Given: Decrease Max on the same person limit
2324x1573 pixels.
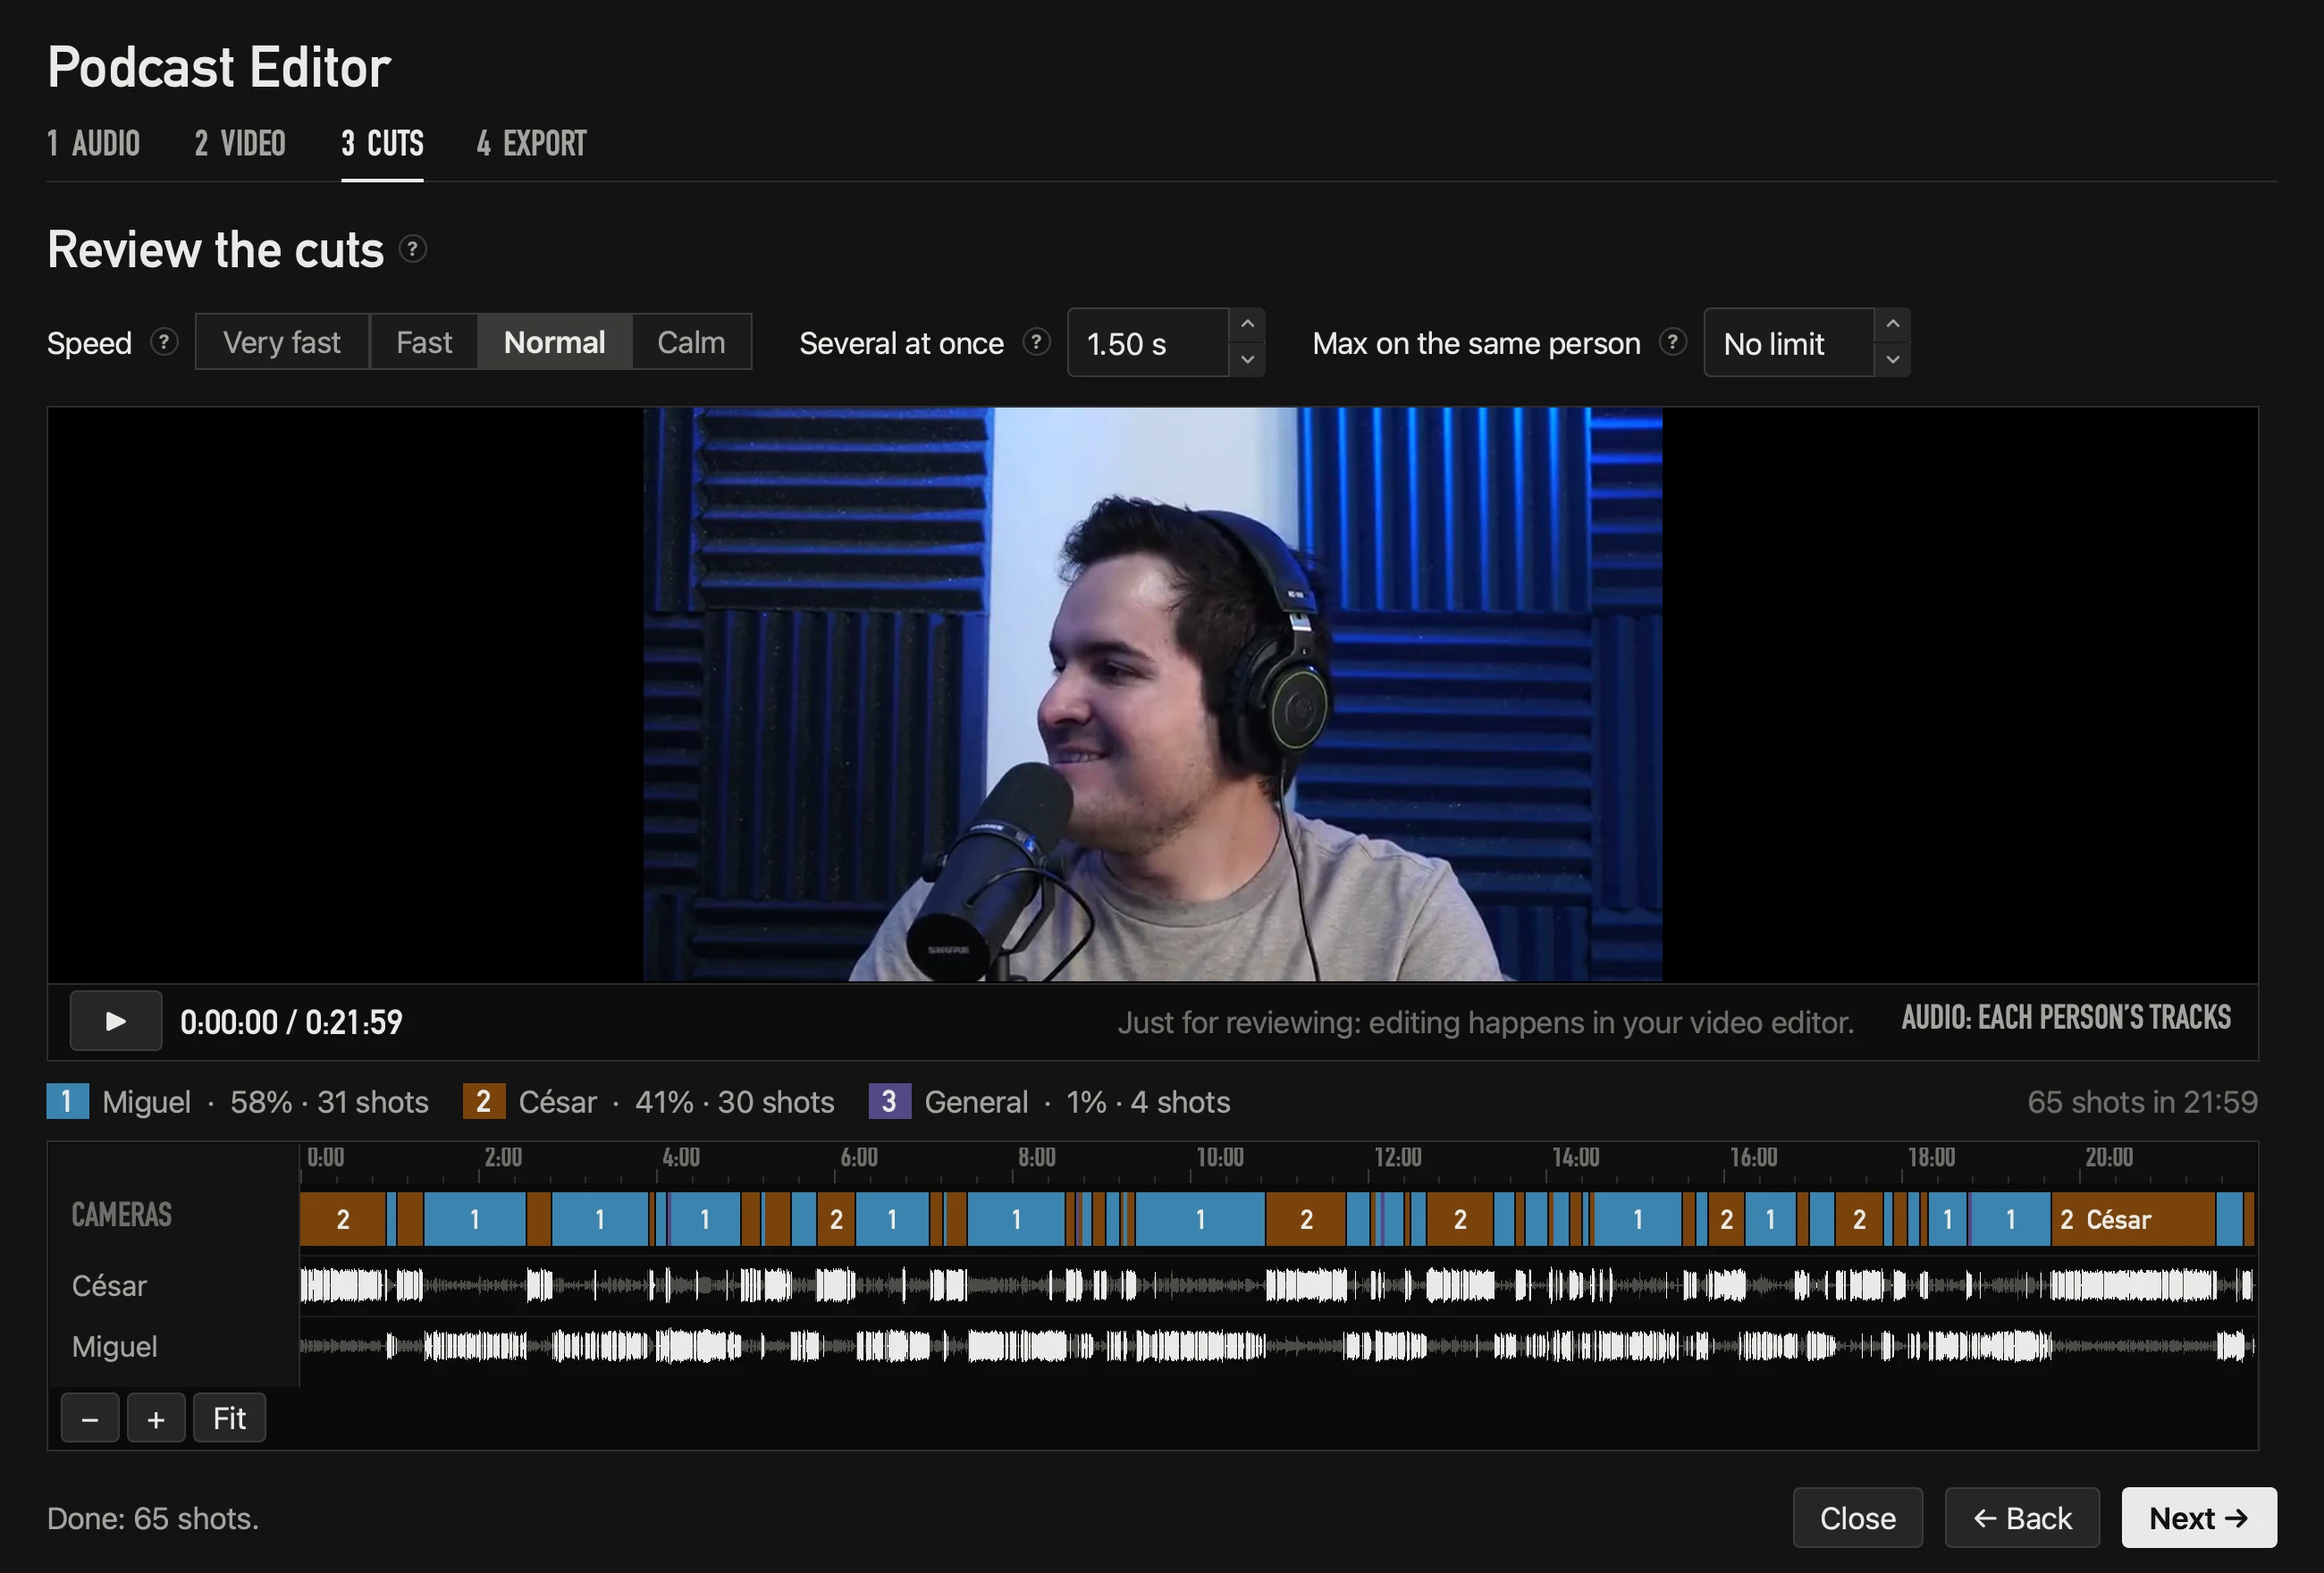Looking at the screenshot, I should (x=1892, y=359).
